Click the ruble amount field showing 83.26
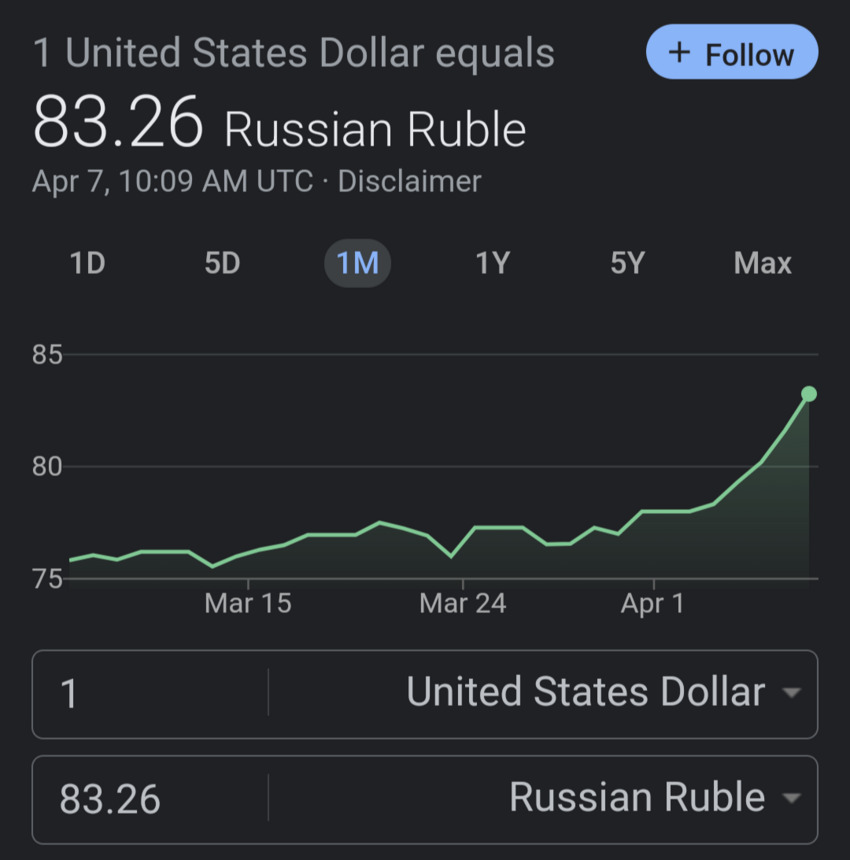This screenshot has width=850, height=860. click(150, 798)
